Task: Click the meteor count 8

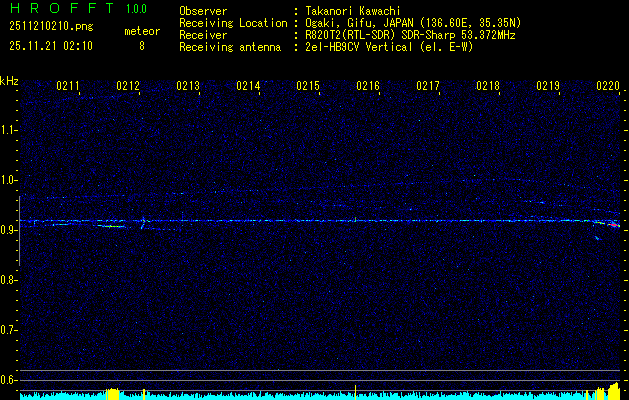Action: [x=142, y=46]
